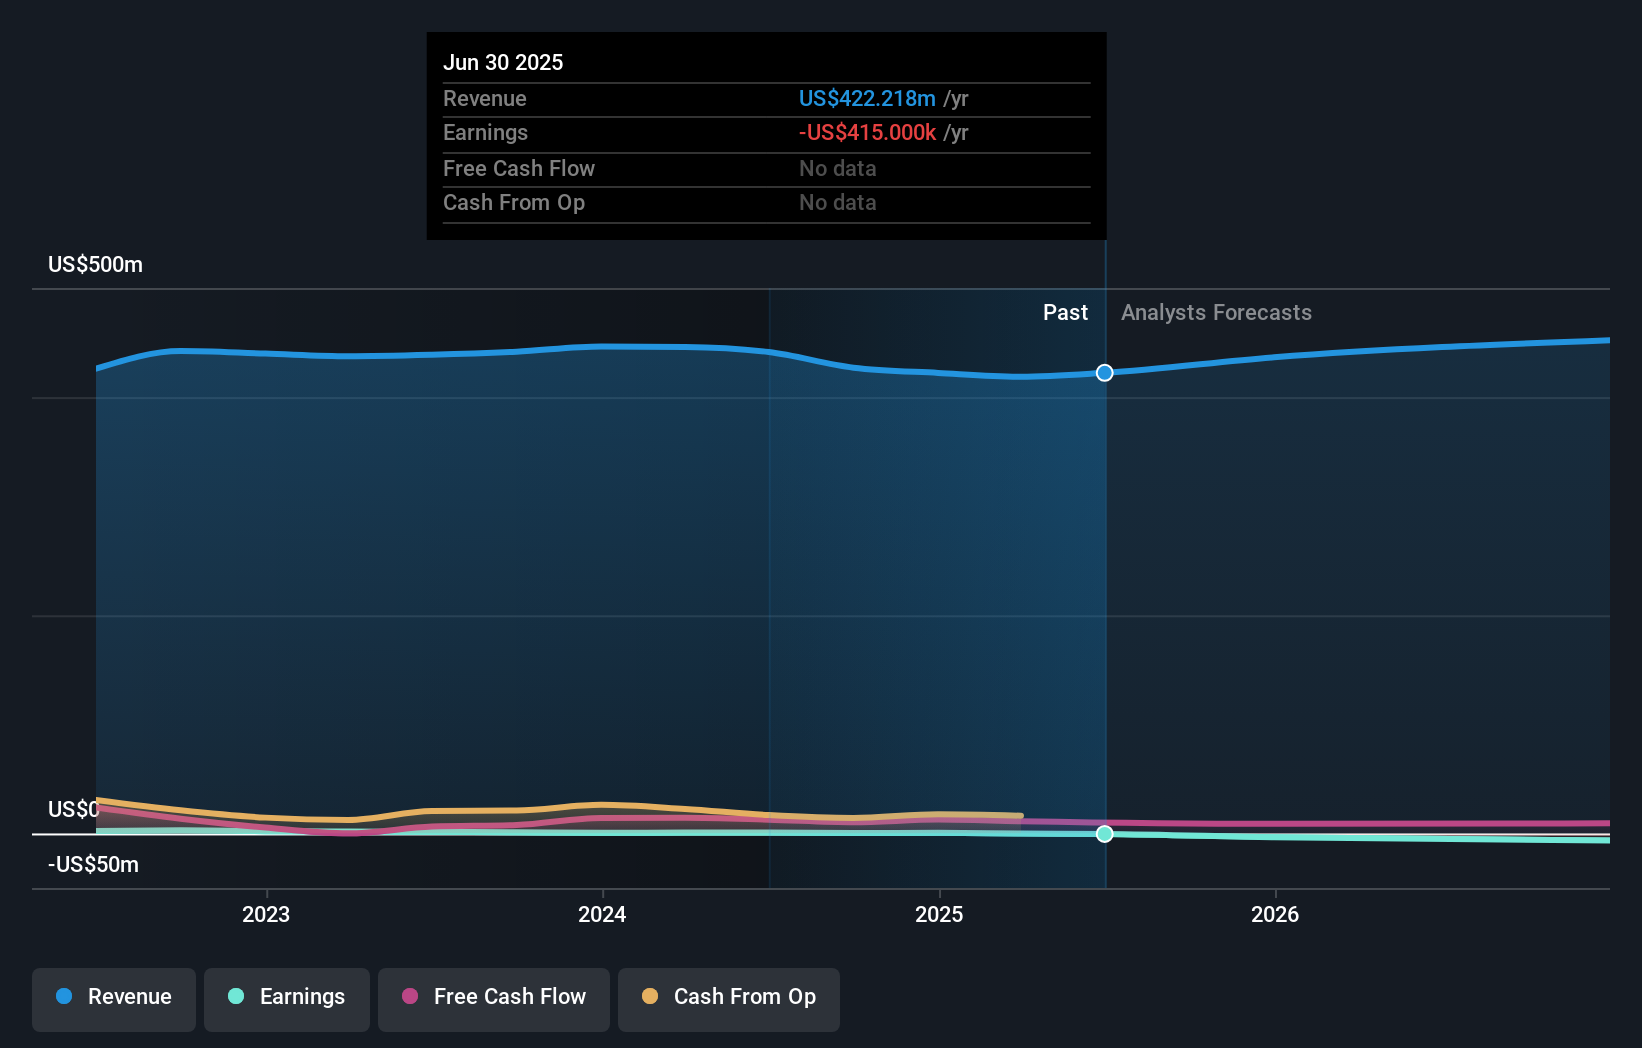Click the 2023 x-axis label
This screenshot has width=1642, height=1048.
(266, 914)
